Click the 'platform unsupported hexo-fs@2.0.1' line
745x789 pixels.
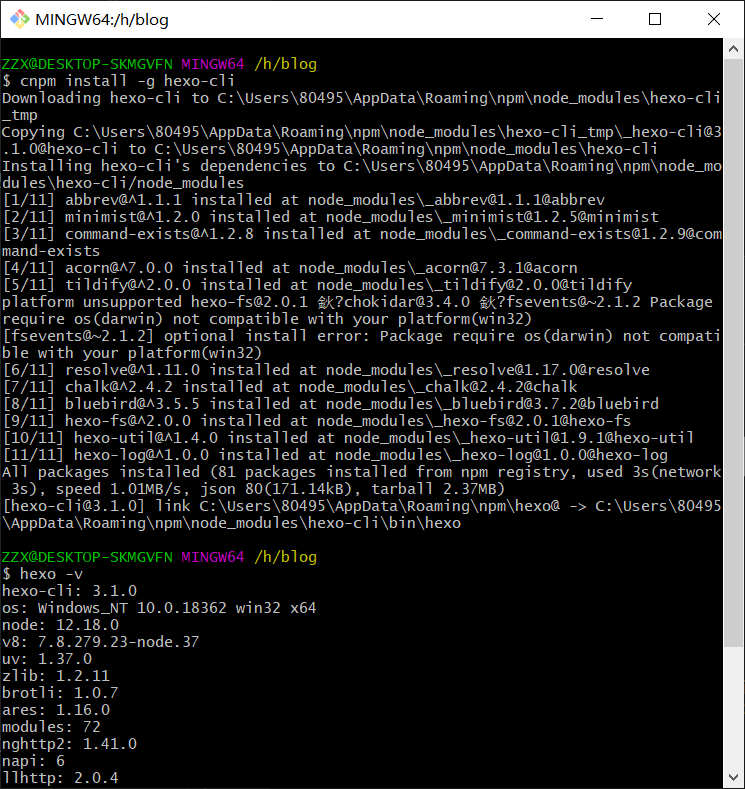(x=358, y=310)
